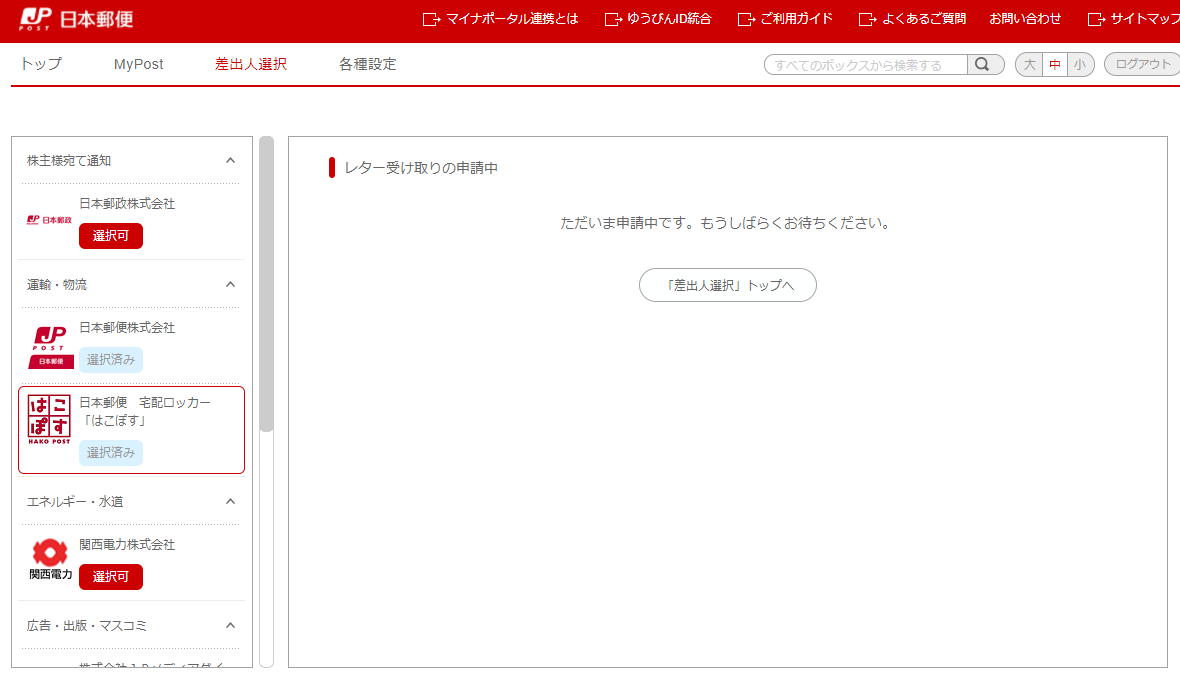The width and height of the screenshot is (1180, 681).
Task: Click 選択済み badge under 日本郵便株式会社
Action: [111, 360]
